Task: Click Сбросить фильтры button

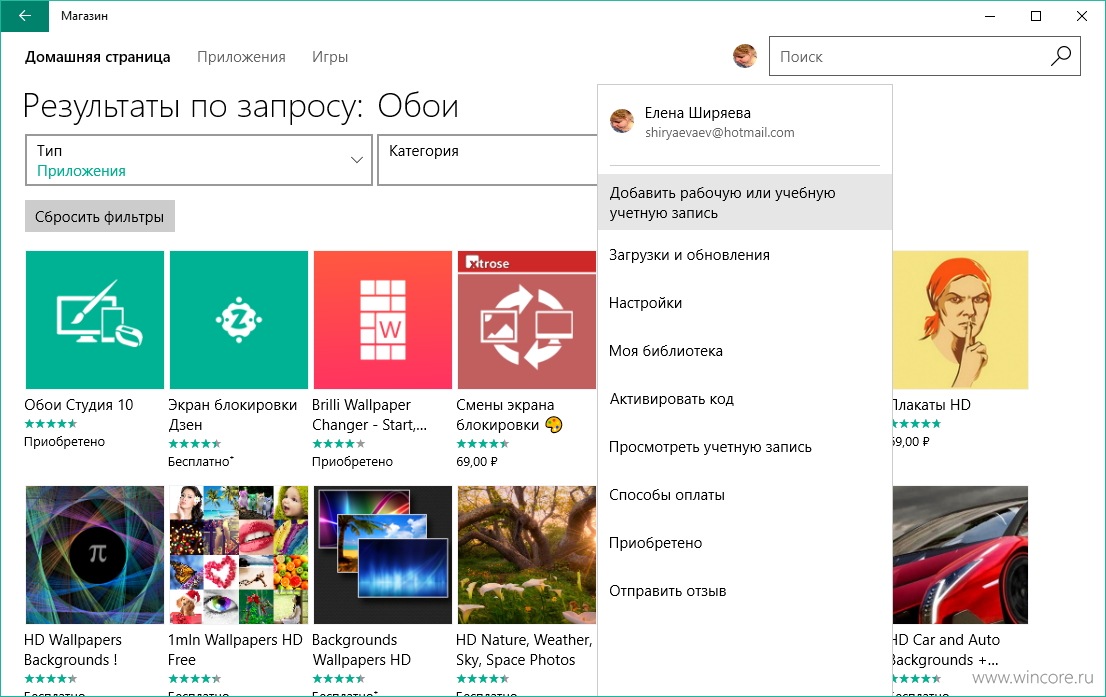Action: point(99,217)
